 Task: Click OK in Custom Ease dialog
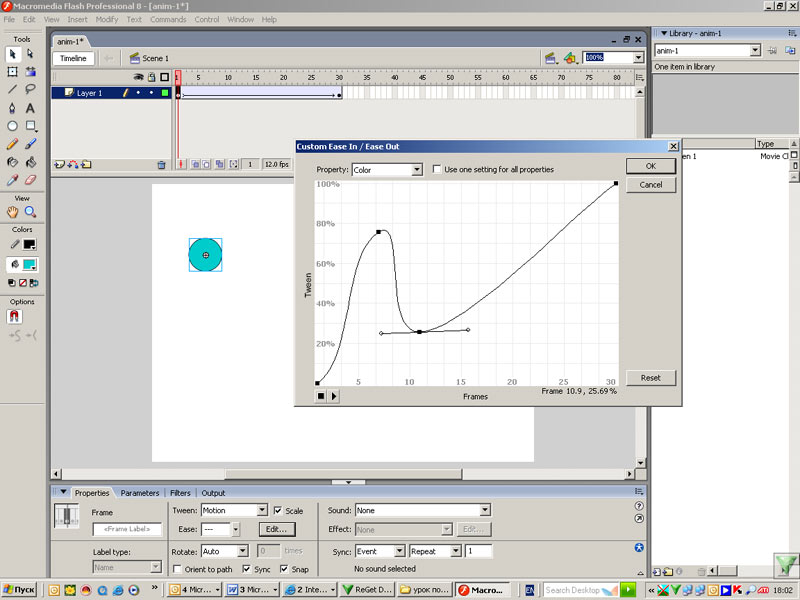[650, 166]
